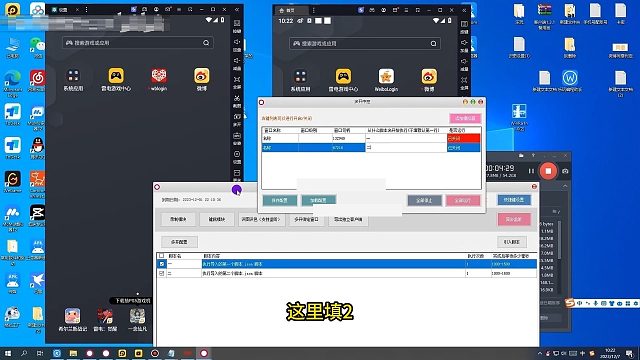
Task: Click the red status cell of the first row
Action: 464,138
